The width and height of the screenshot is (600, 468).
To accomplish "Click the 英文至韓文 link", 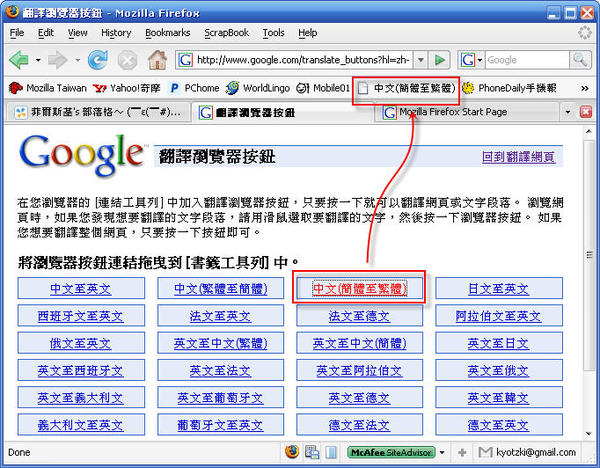I will pos(499,398).
